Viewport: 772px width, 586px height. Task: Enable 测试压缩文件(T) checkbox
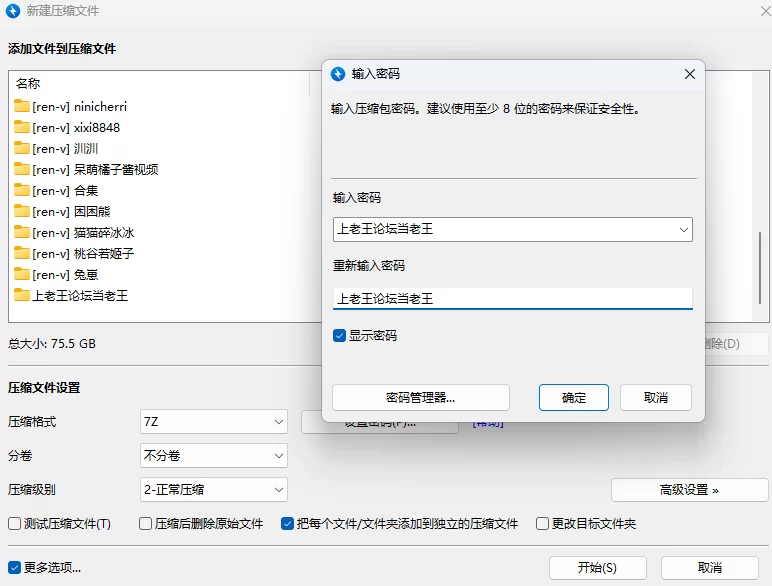point(14,523)
